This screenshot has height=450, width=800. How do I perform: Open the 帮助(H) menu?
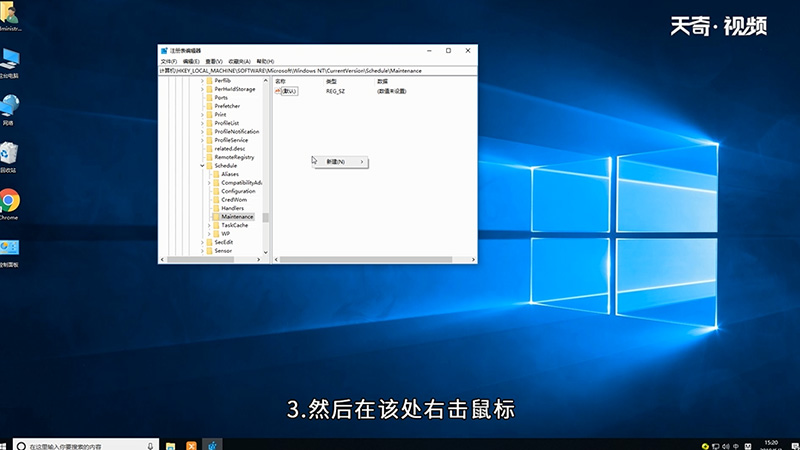(x=265, y=61)
